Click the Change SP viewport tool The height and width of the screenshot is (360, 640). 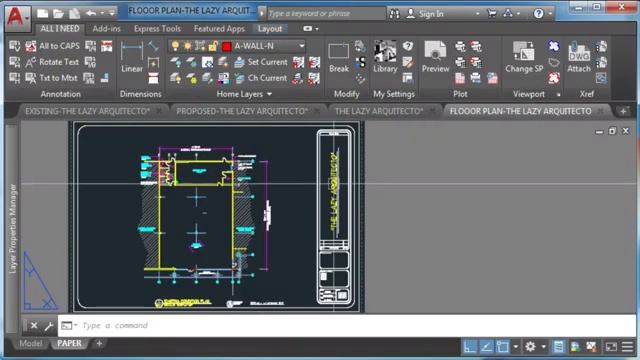(524, 57)
